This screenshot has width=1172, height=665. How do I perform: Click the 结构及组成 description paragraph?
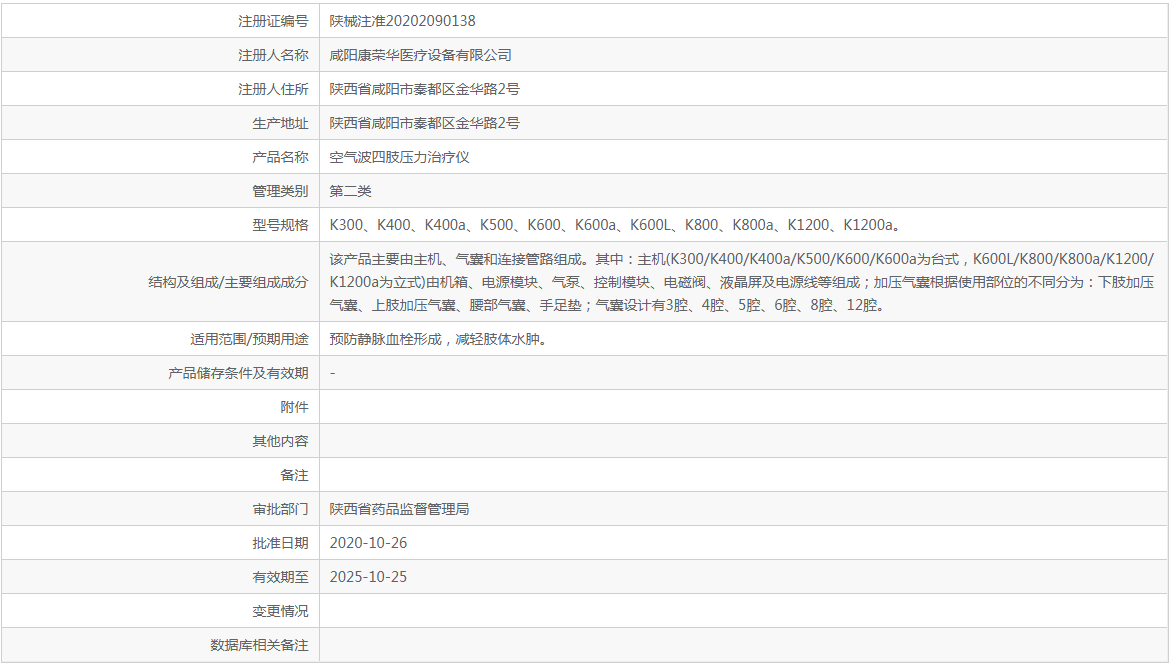[742, 282]
